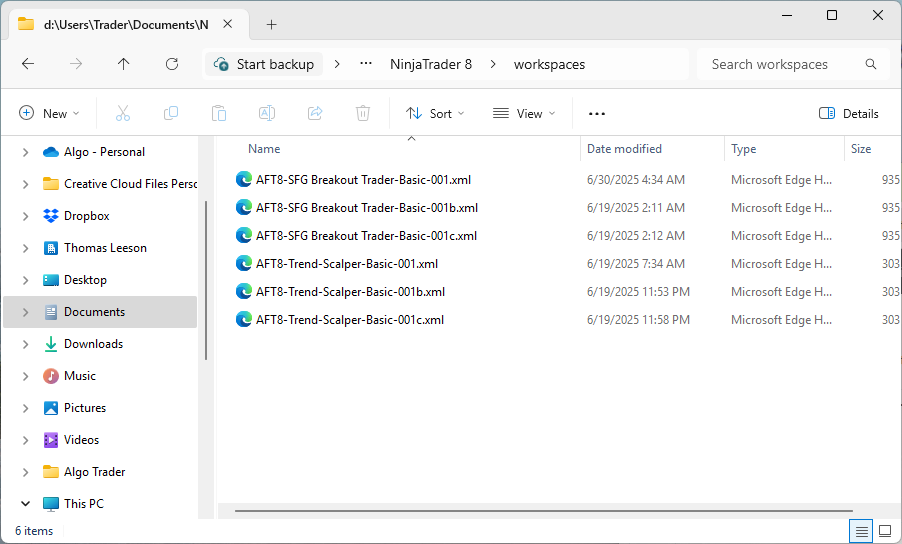This screenshot has height=544, width=902.
Task: Click Edge icon of Breakout Trader-Basic-001.xml
Action: (x=244, y=179)
